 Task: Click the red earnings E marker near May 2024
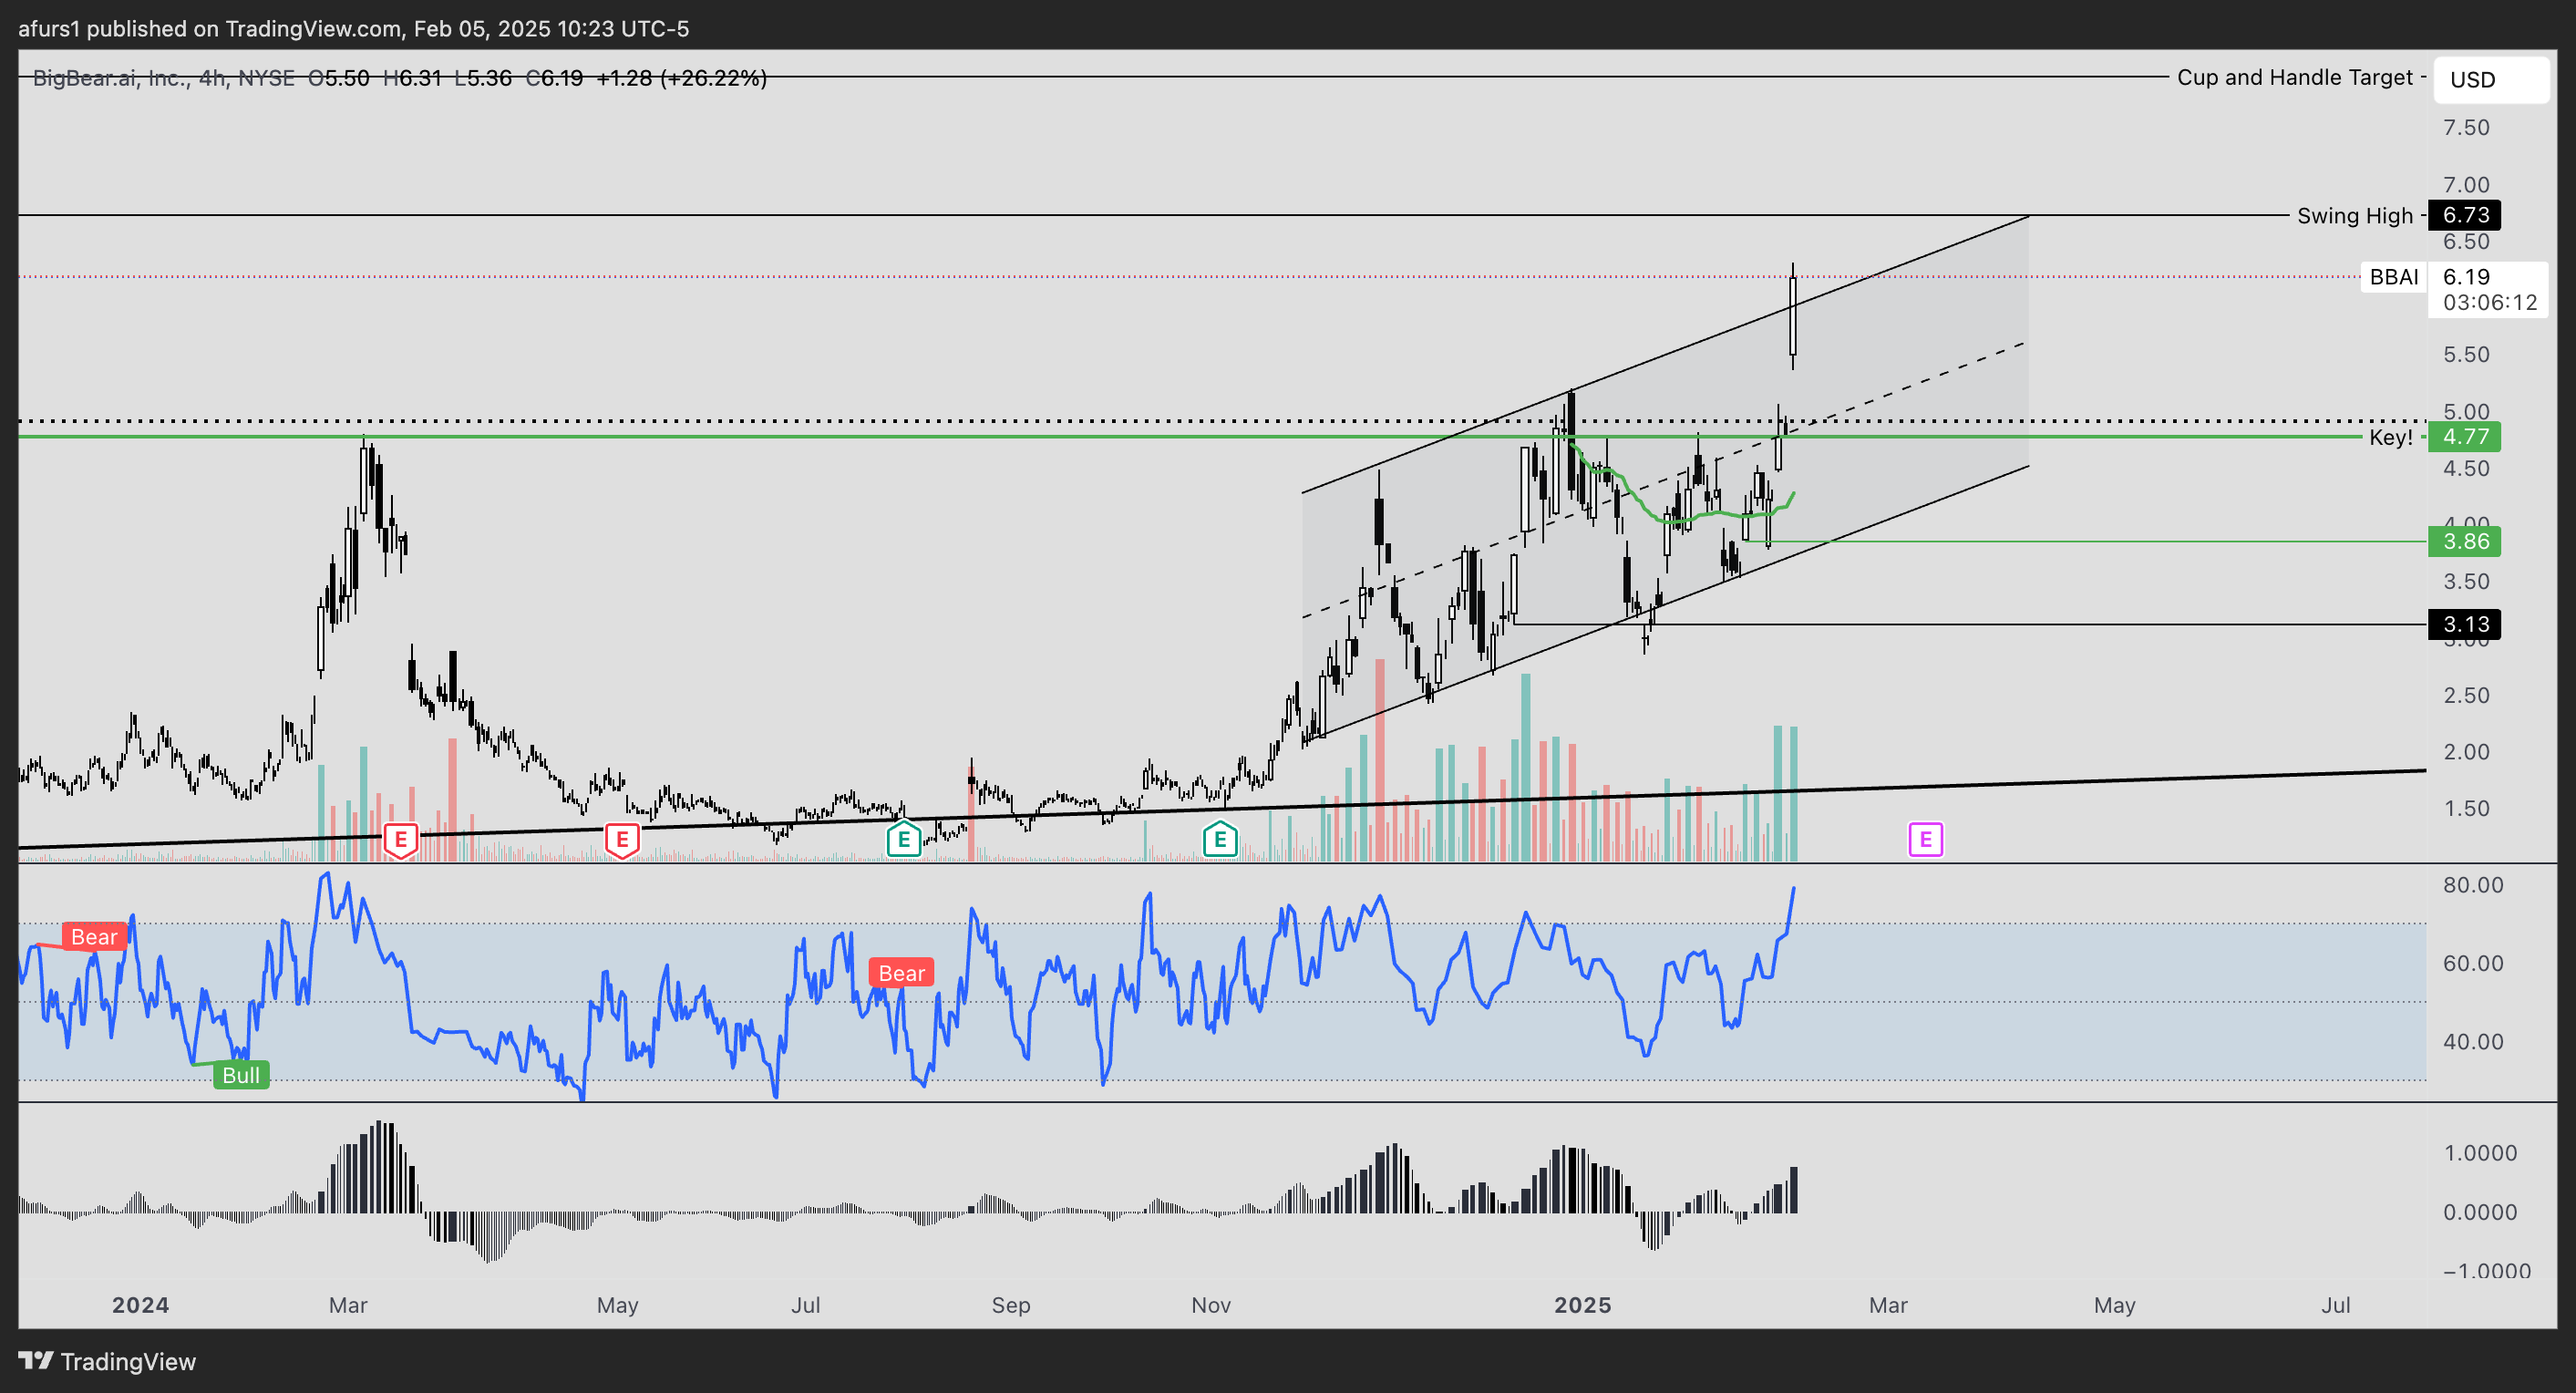622,840
